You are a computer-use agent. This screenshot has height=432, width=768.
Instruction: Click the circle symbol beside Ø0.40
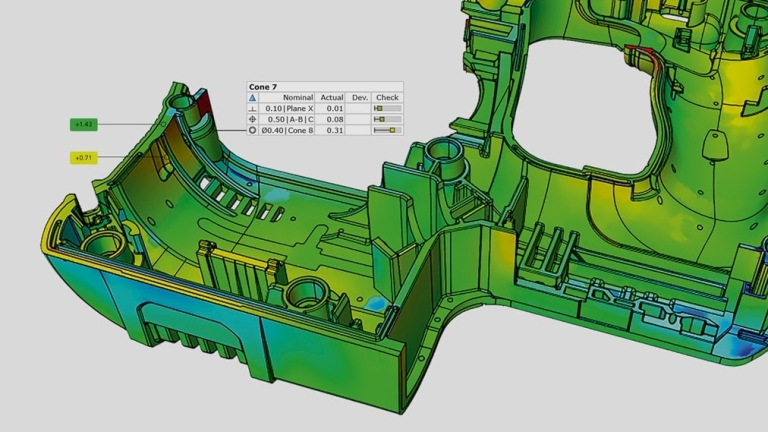(x=252, y=130)
